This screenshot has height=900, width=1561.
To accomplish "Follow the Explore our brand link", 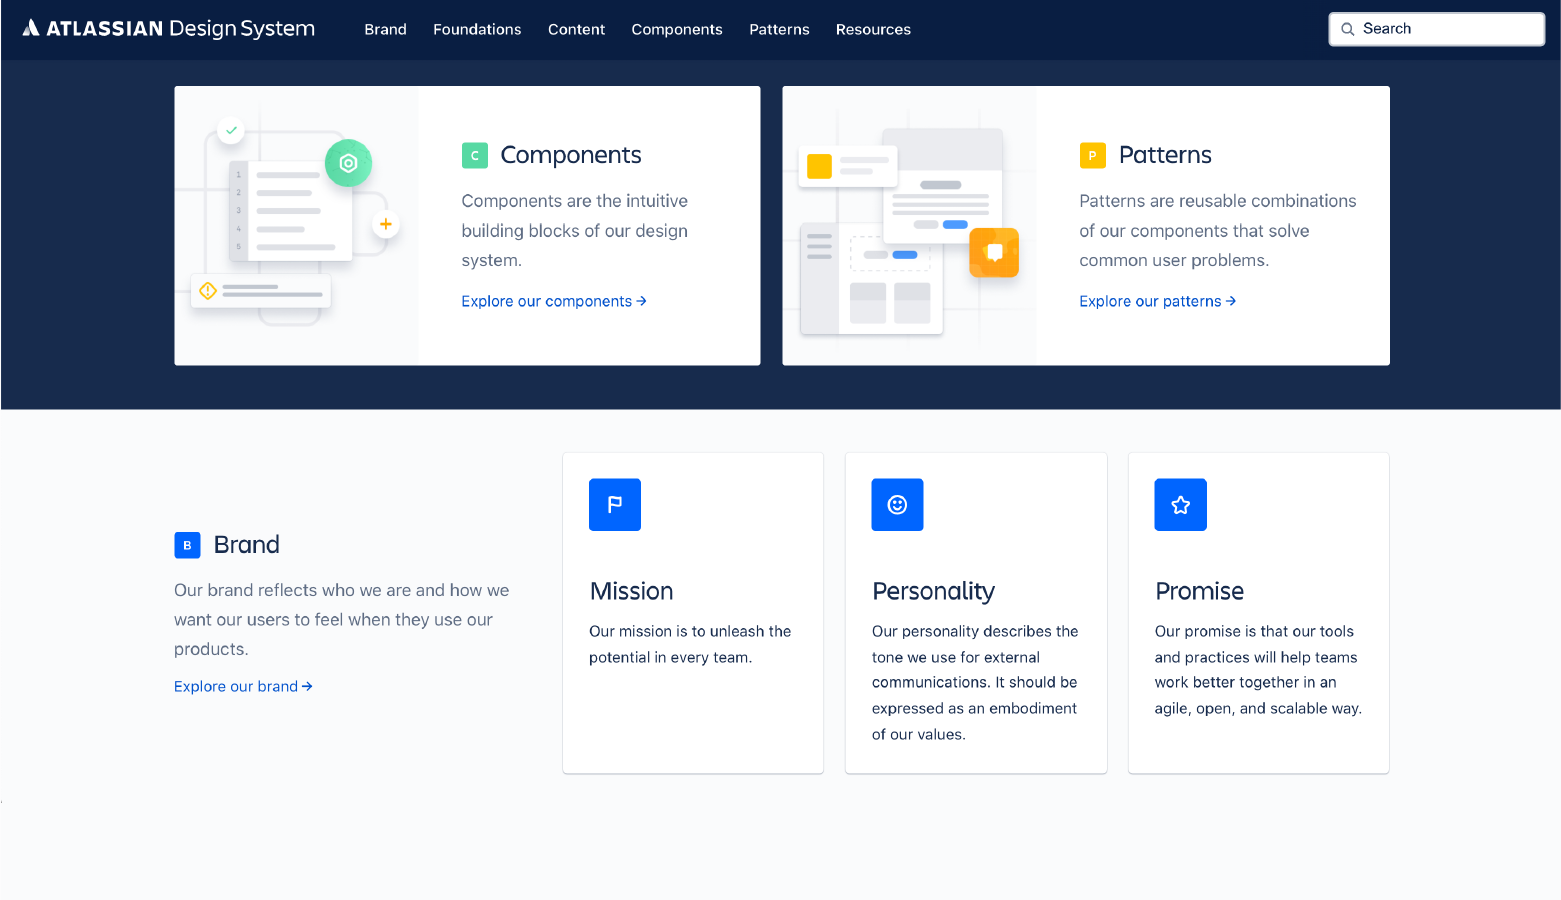I will pos(243,686).
